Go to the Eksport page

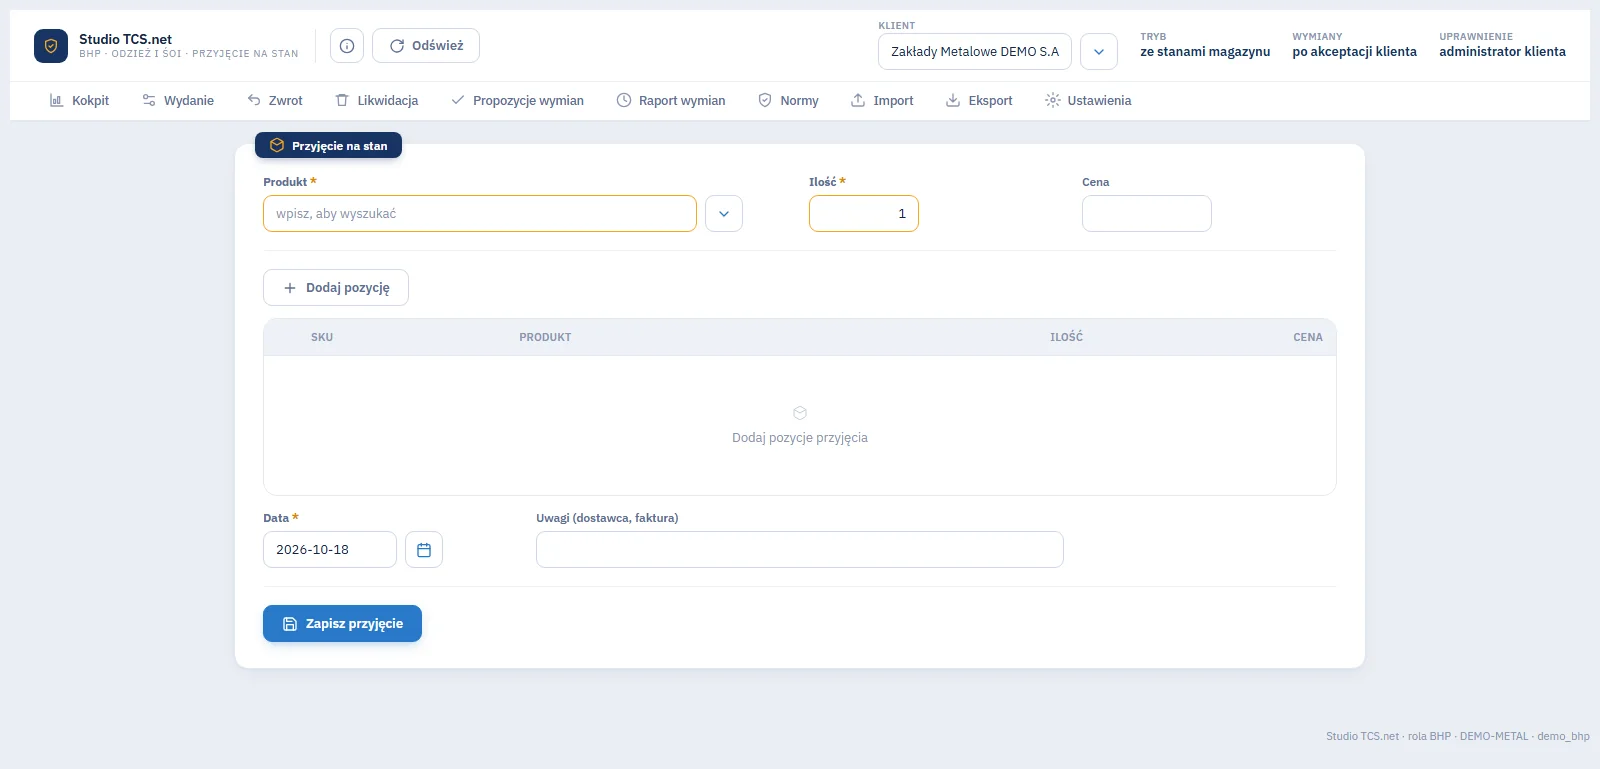tap(979, 101)
